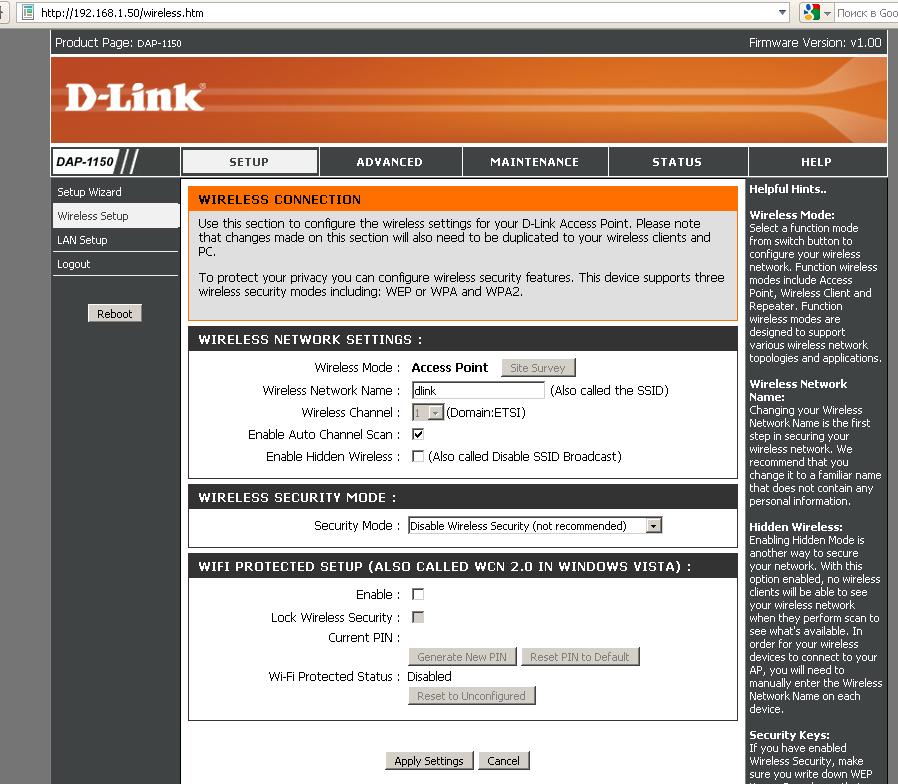Click the page icon beside the URL
This screenshot has width=898, height=784.
(27, 12)
